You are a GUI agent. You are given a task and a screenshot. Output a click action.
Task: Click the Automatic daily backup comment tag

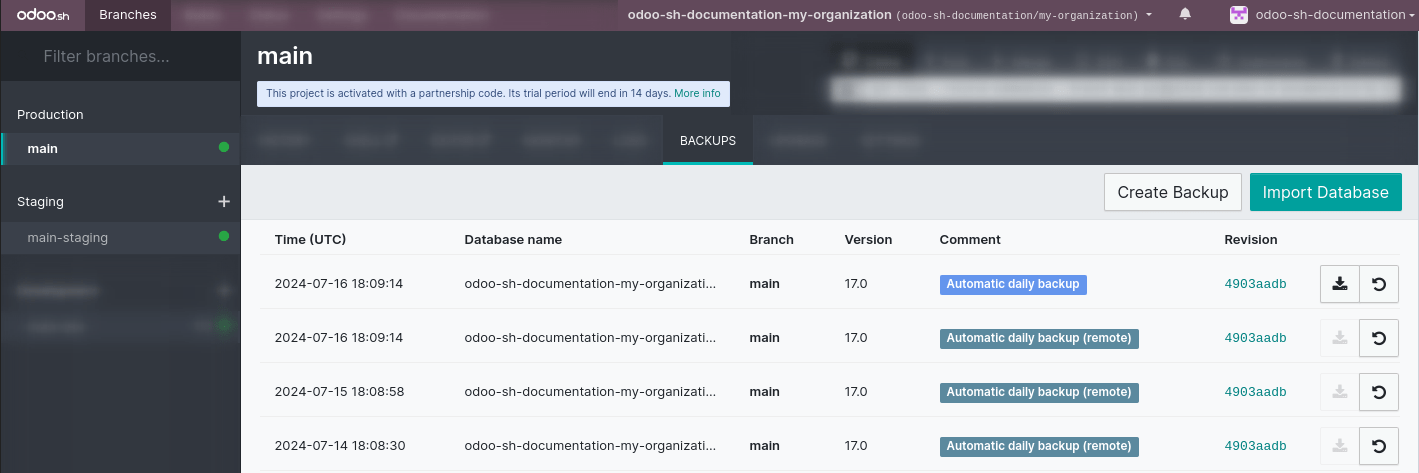pyautogui.click(x=1012, y=284)
